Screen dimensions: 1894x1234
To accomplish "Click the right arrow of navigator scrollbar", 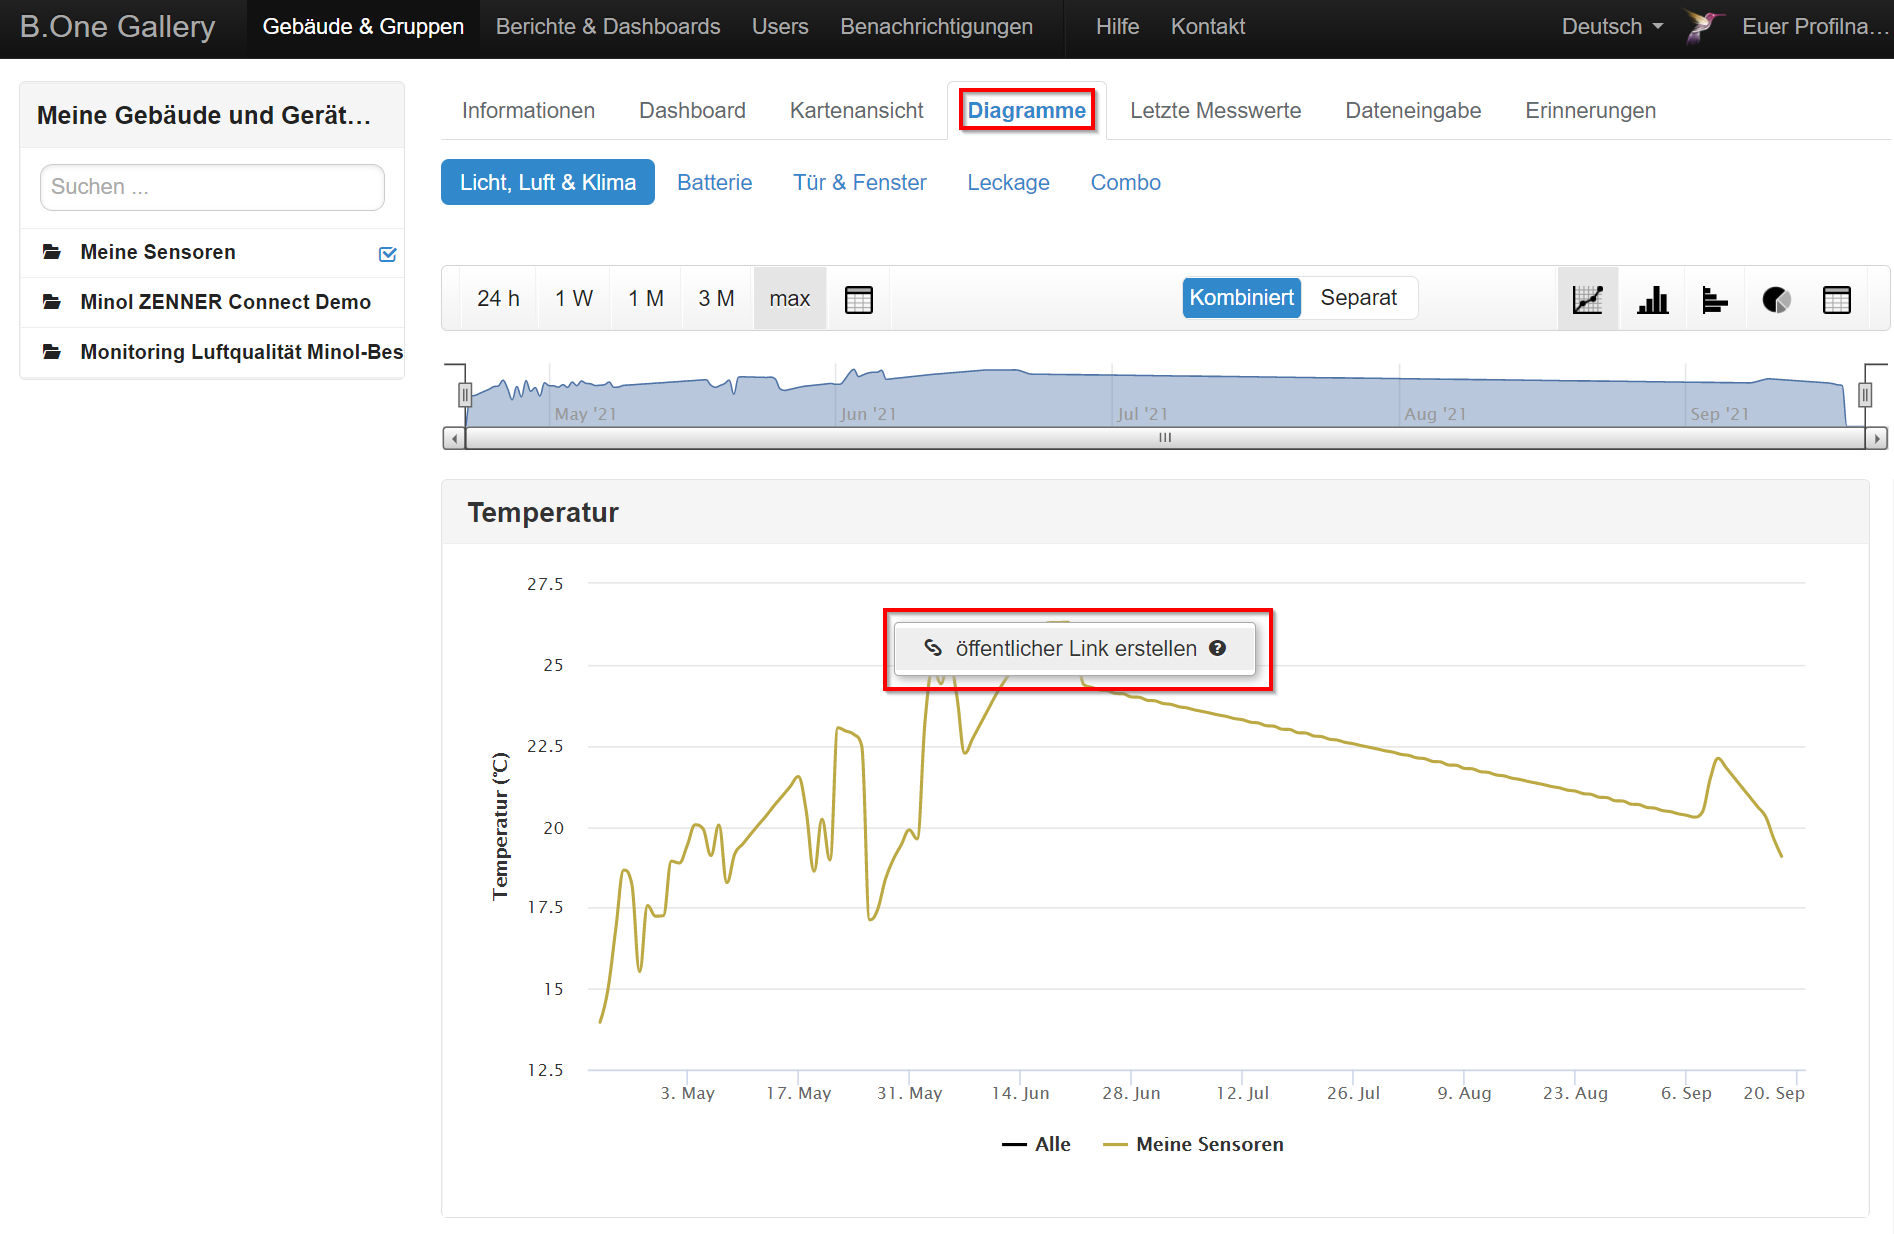I will pyautogui.click(x=1876, y=438).
